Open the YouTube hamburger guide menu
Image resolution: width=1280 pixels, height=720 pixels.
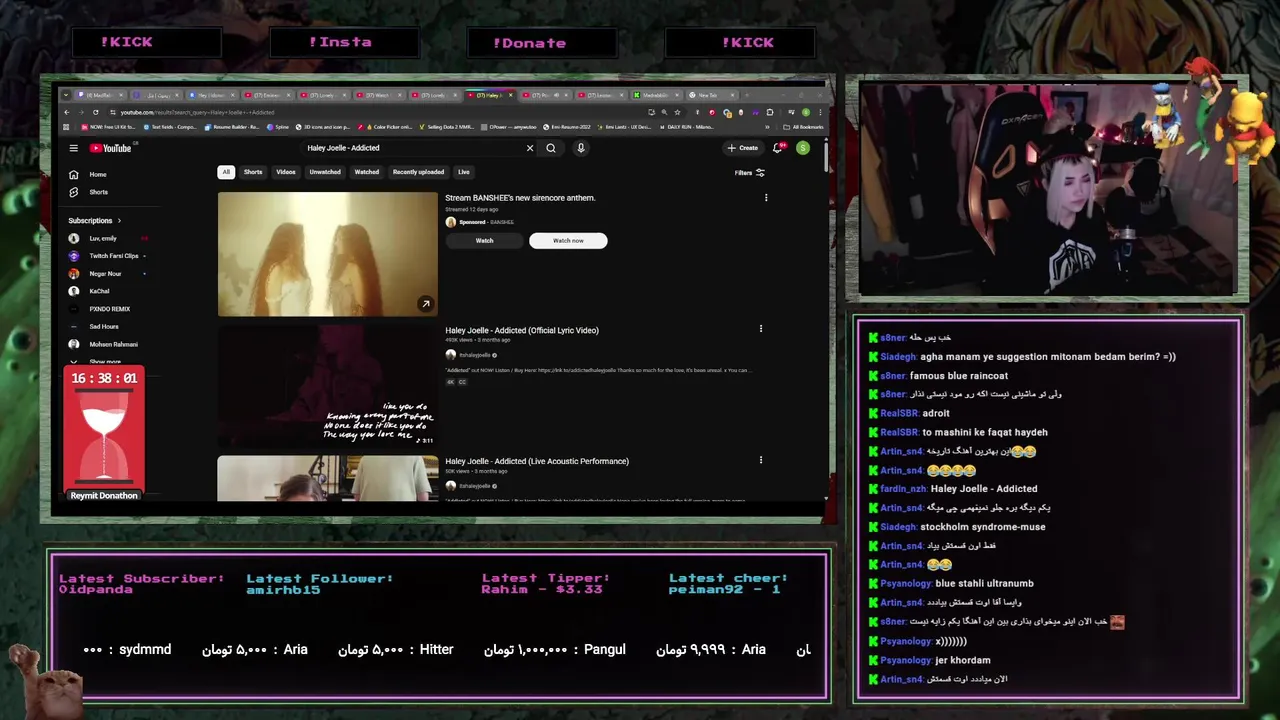[73, 148]
